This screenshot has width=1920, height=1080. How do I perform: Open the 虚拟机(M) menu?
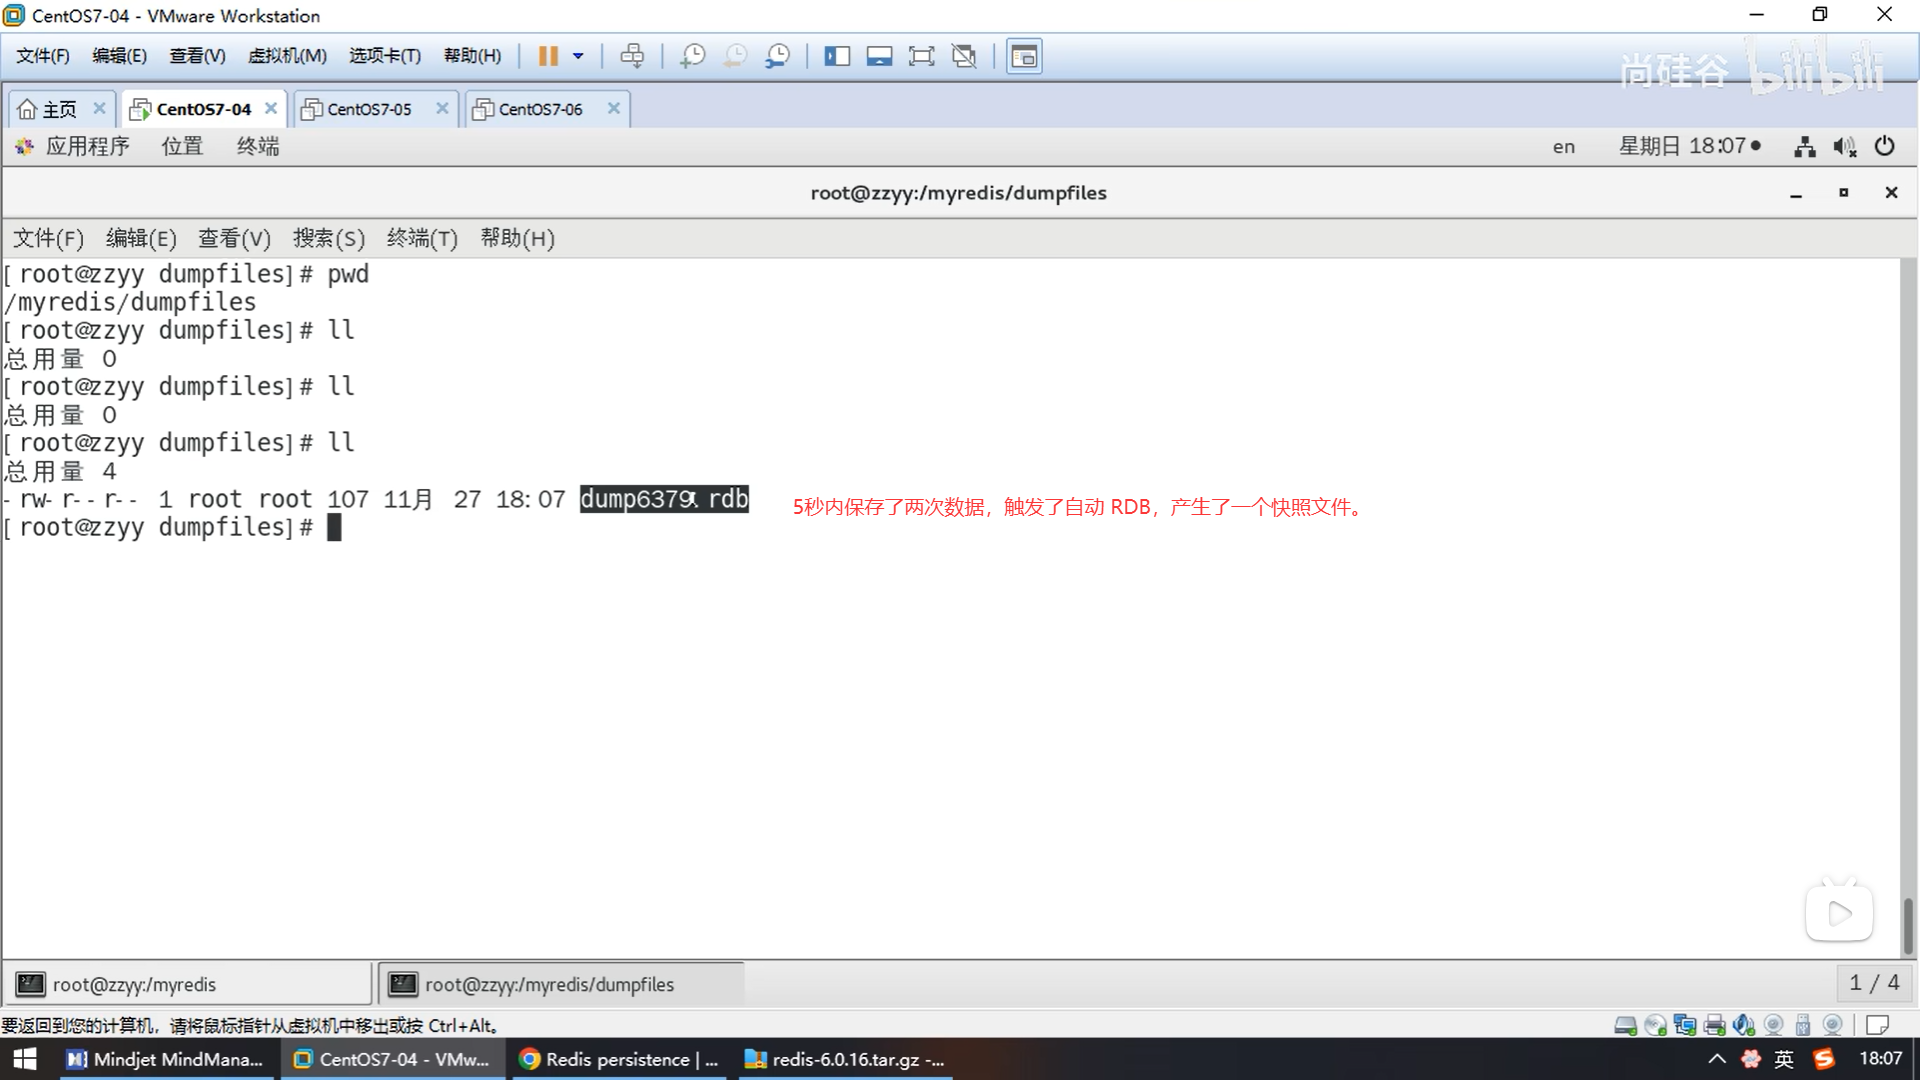[287, 56]
